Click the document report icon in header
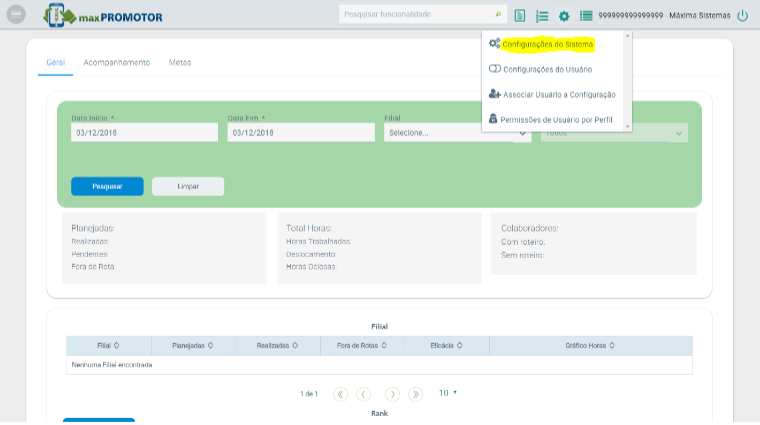Viewport: 760px width, 425px height. pyautogui.click(x=520, y=16)
